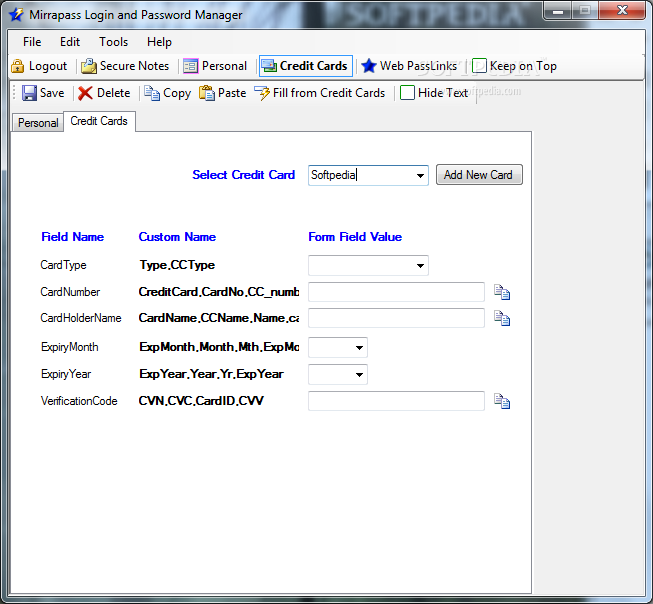Open the ExpiryMonth dropdown
This screenshot has width=653, height=604.
(x=359, y=347)
